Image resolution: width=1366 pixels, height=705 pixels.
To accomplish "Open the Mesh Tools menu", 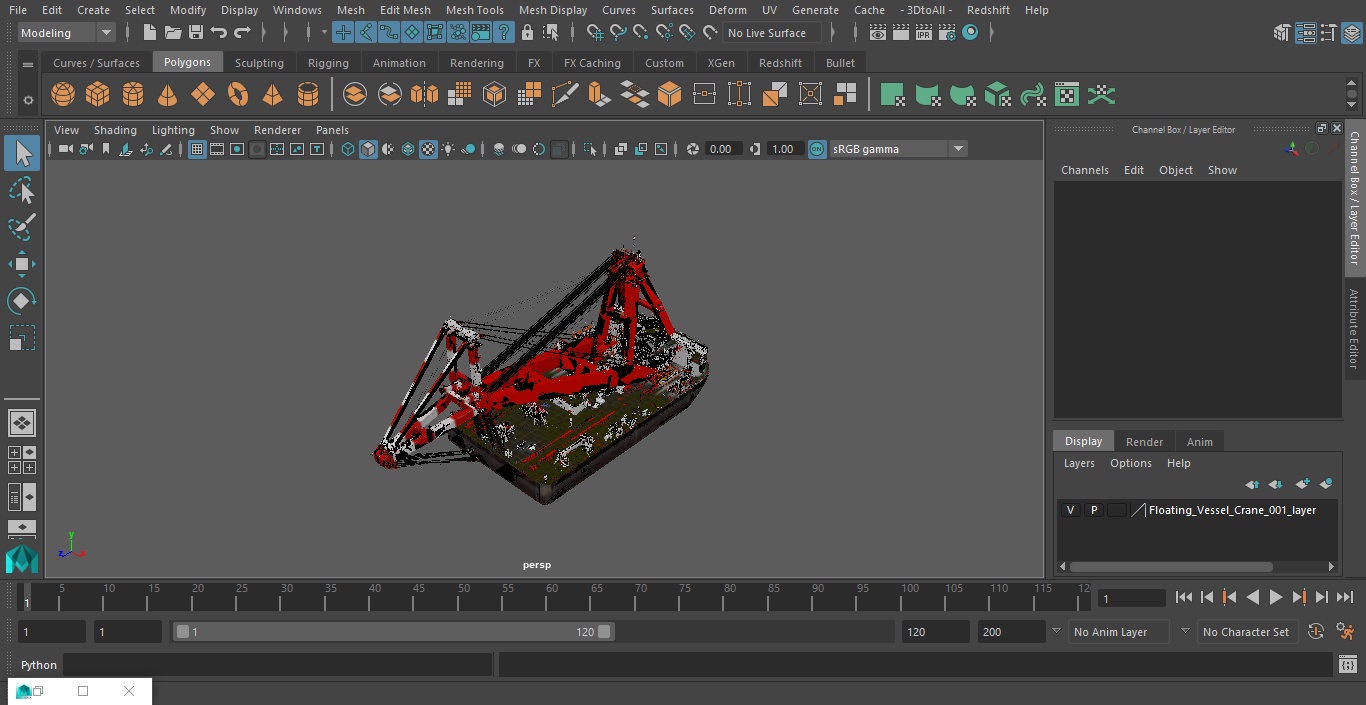I will pyautogui.click(x=475, y=10).
